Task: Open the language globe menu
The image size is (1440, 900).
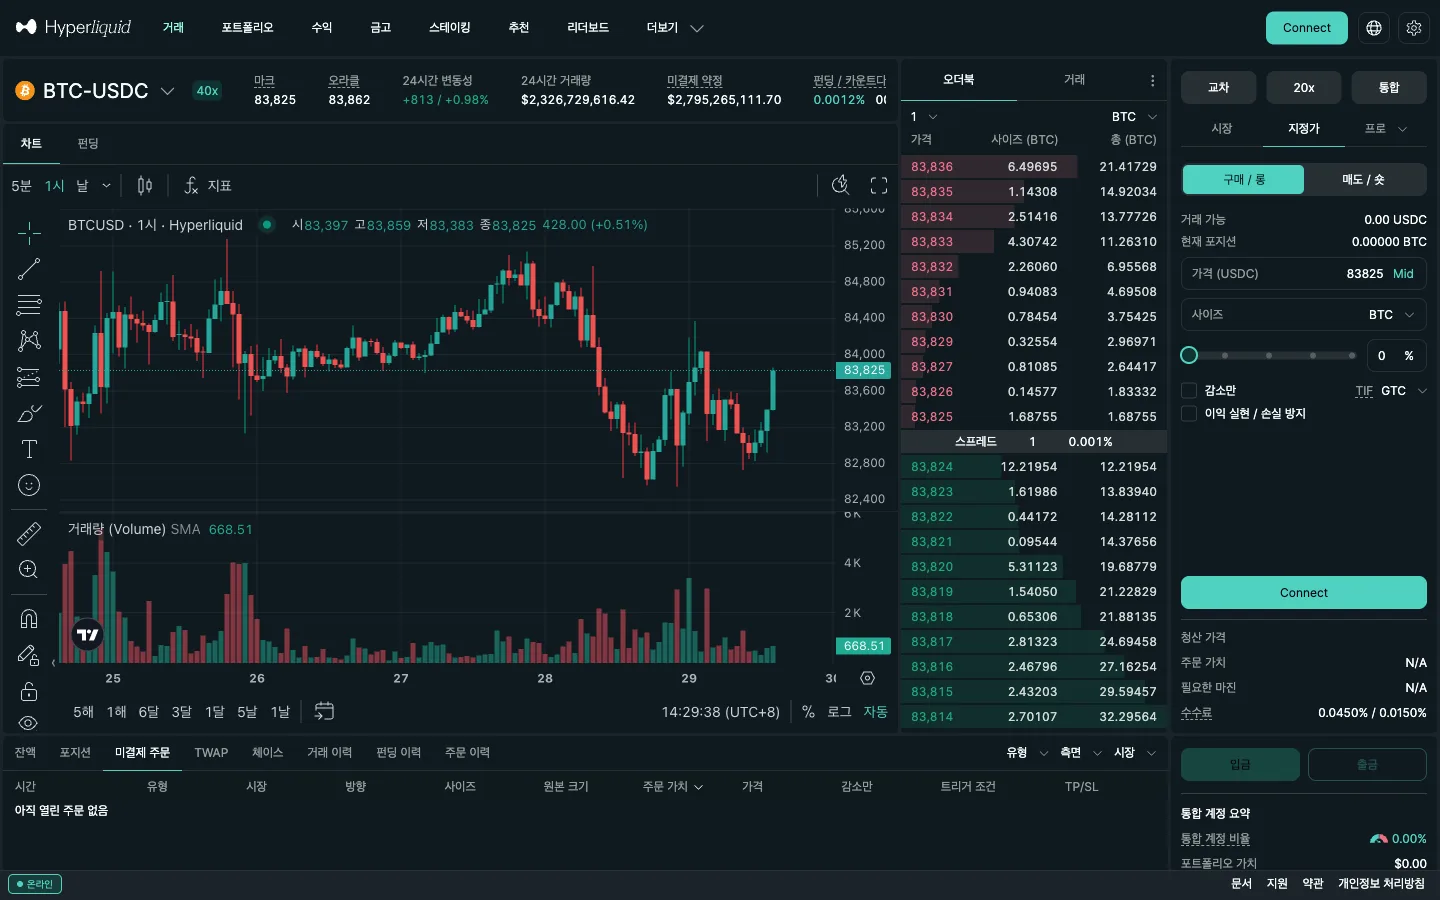Action: pos(1374,28)
